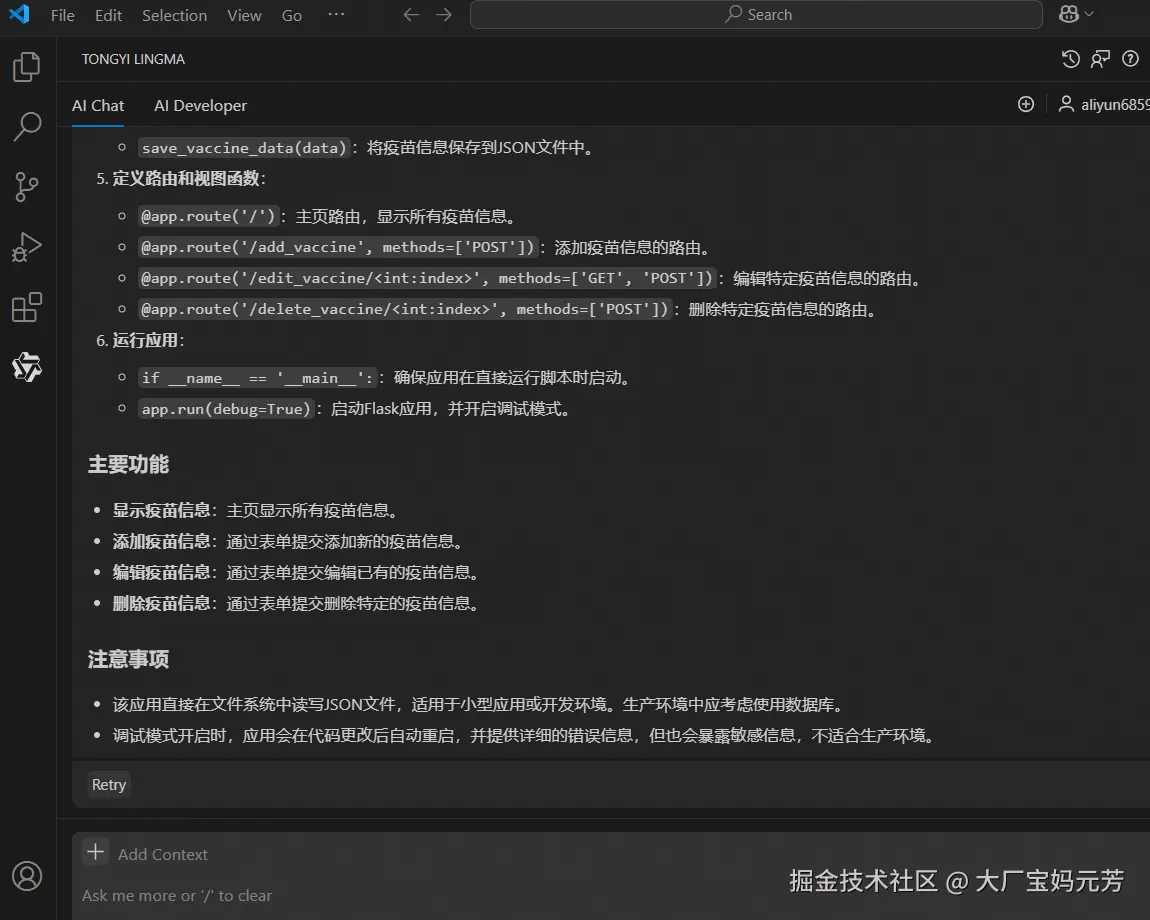This screenshot has width=1150, height=920.
Task: Start a new chat session with the plus icon
Action: click(x=1026, y=104)
